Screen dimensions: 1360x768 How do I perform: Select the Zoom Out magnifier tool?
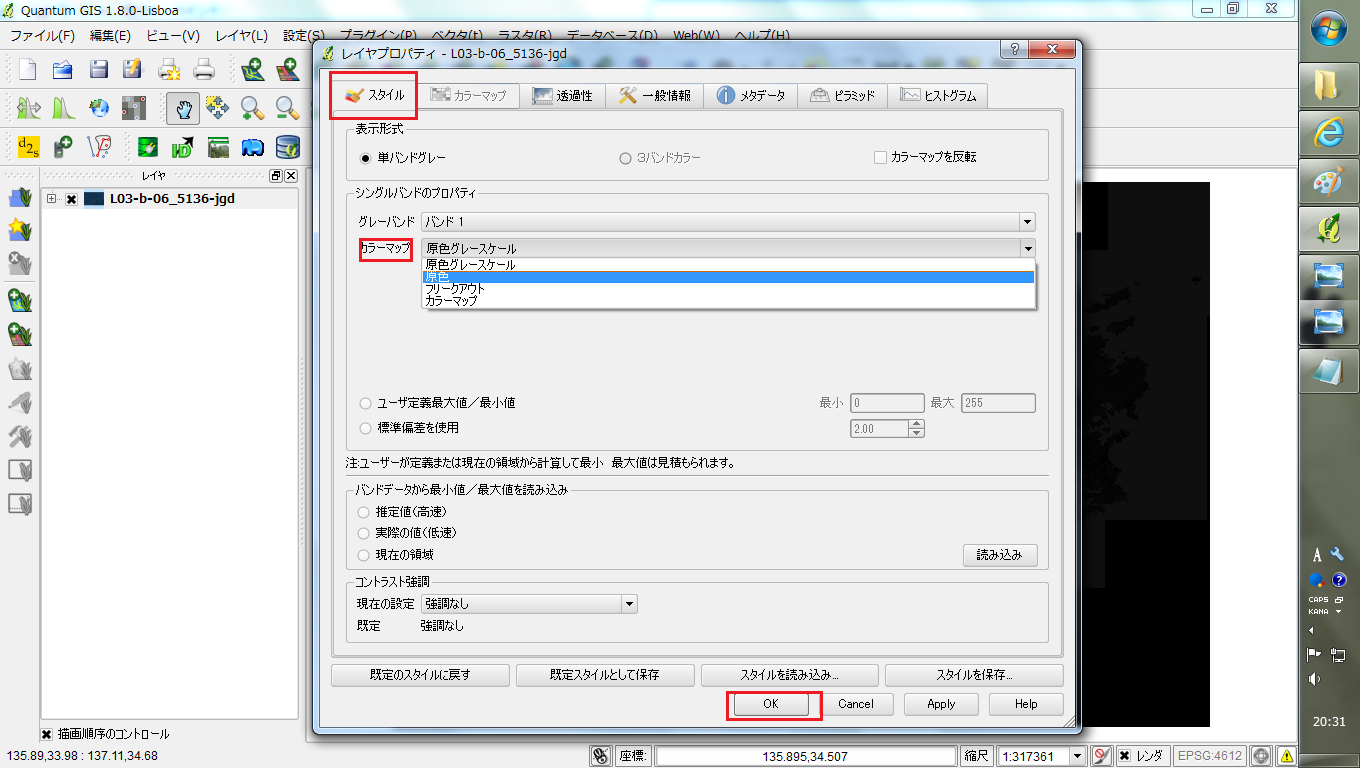(x=287, y=108)
